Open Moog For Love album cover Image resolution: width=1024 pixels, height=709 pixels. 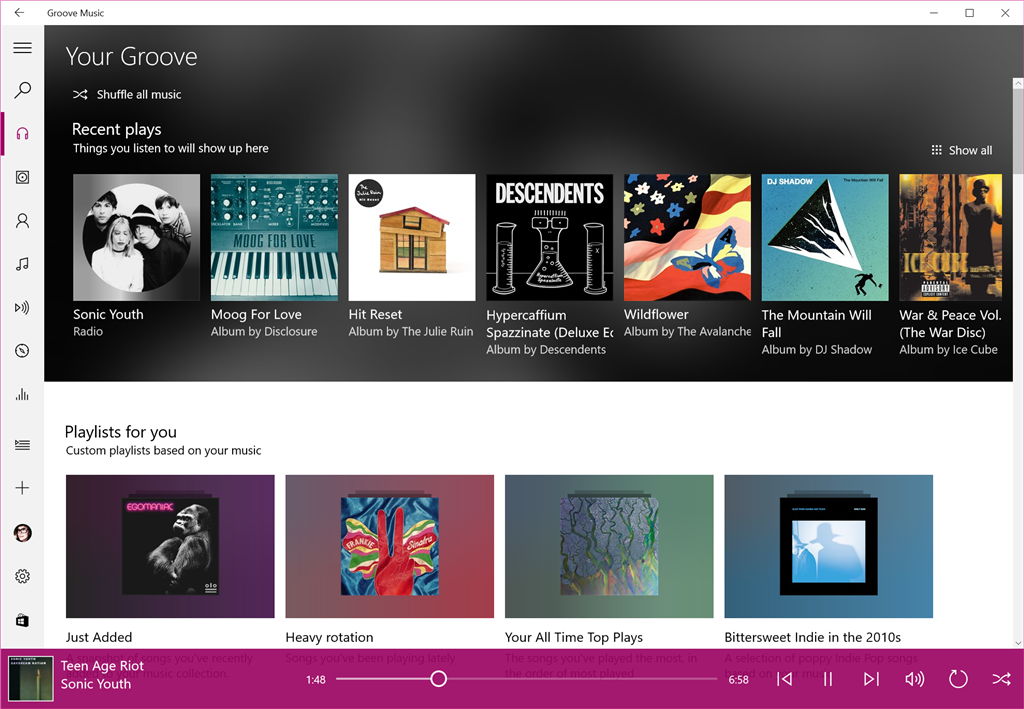point(274,237)
